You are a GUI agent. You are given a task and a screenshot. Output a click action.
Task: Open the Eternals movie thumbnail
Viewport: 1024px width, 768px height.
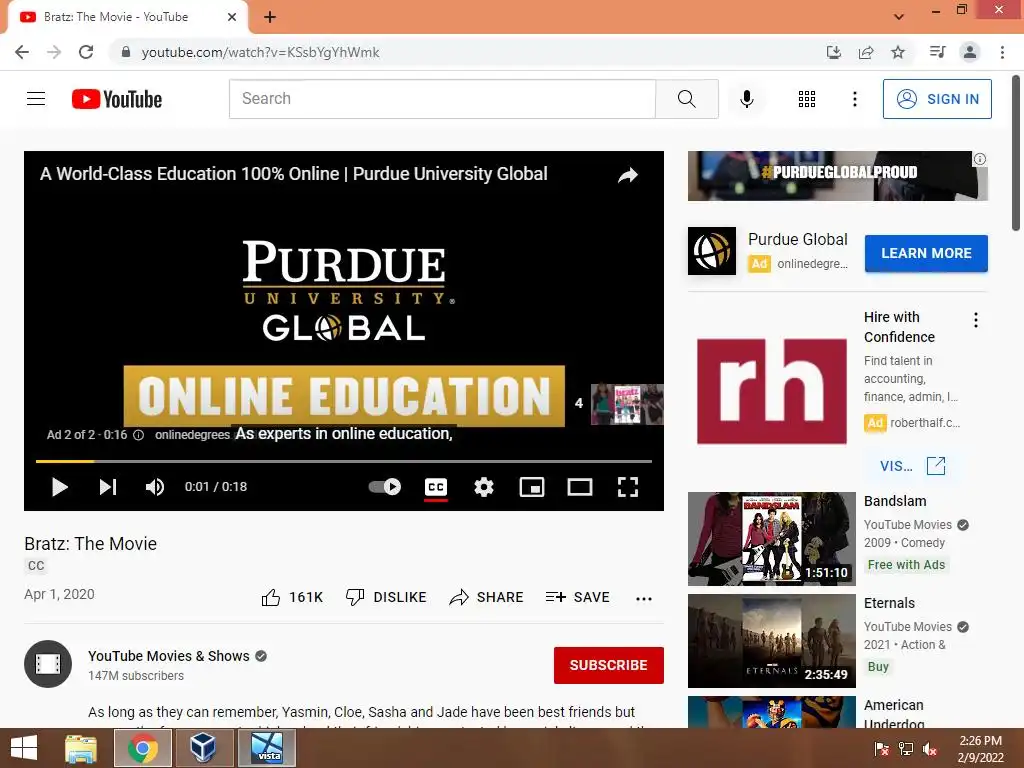pyautogui.click(x=771, y=641)
